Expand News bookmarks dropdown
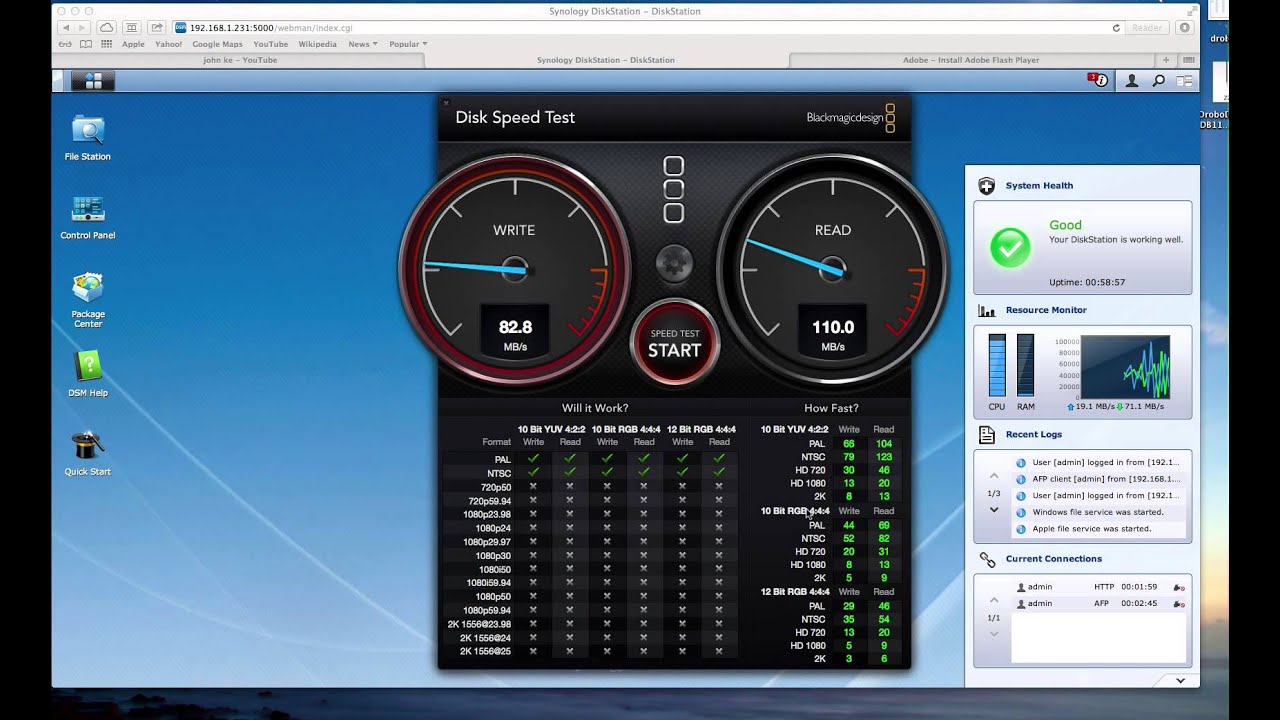 tap(362, 44)
